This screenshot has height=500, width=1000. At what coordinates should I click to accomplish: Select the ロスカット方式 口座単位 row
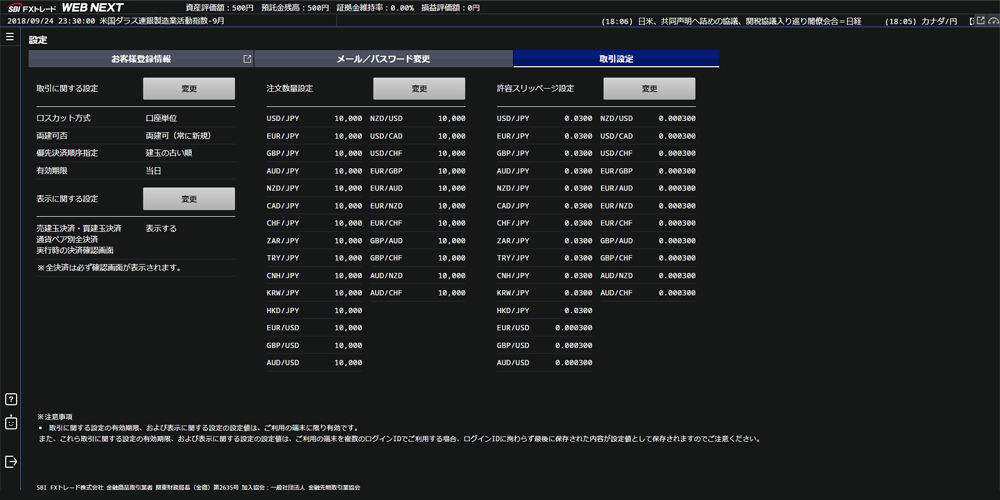(136, 119)
